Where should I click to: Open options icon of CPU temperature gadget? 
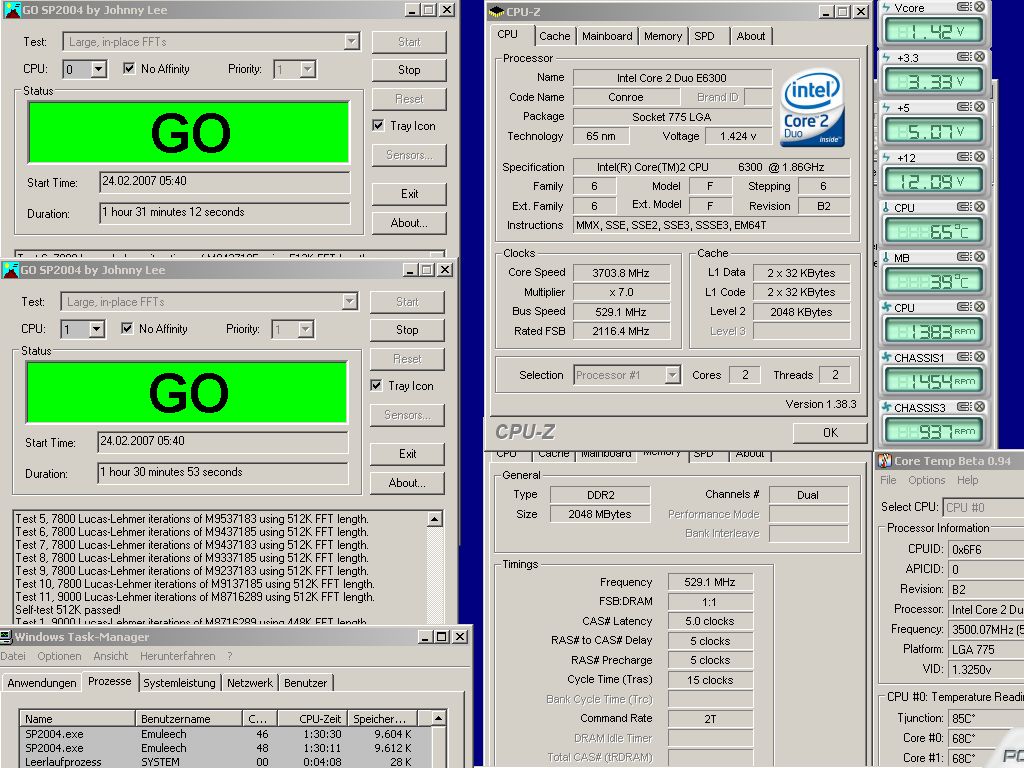click(964, 207)
